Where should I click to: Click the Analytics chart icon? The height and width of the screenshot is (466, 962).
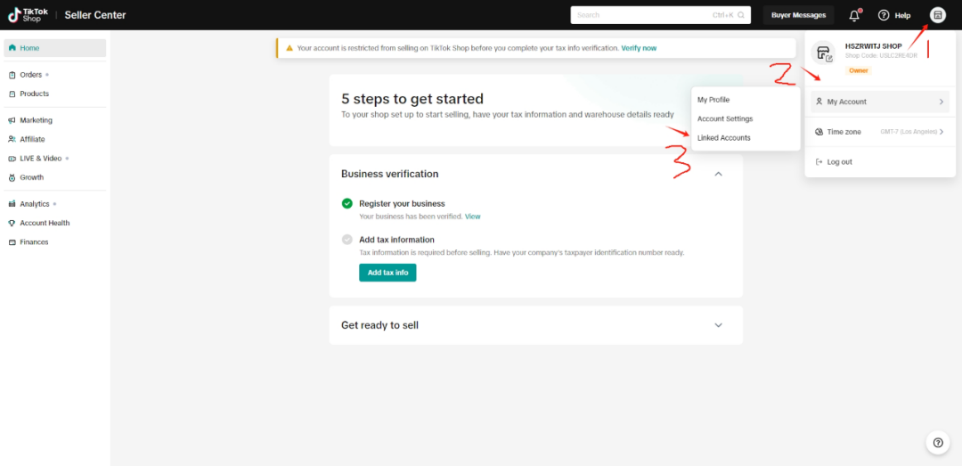(12, 204)
